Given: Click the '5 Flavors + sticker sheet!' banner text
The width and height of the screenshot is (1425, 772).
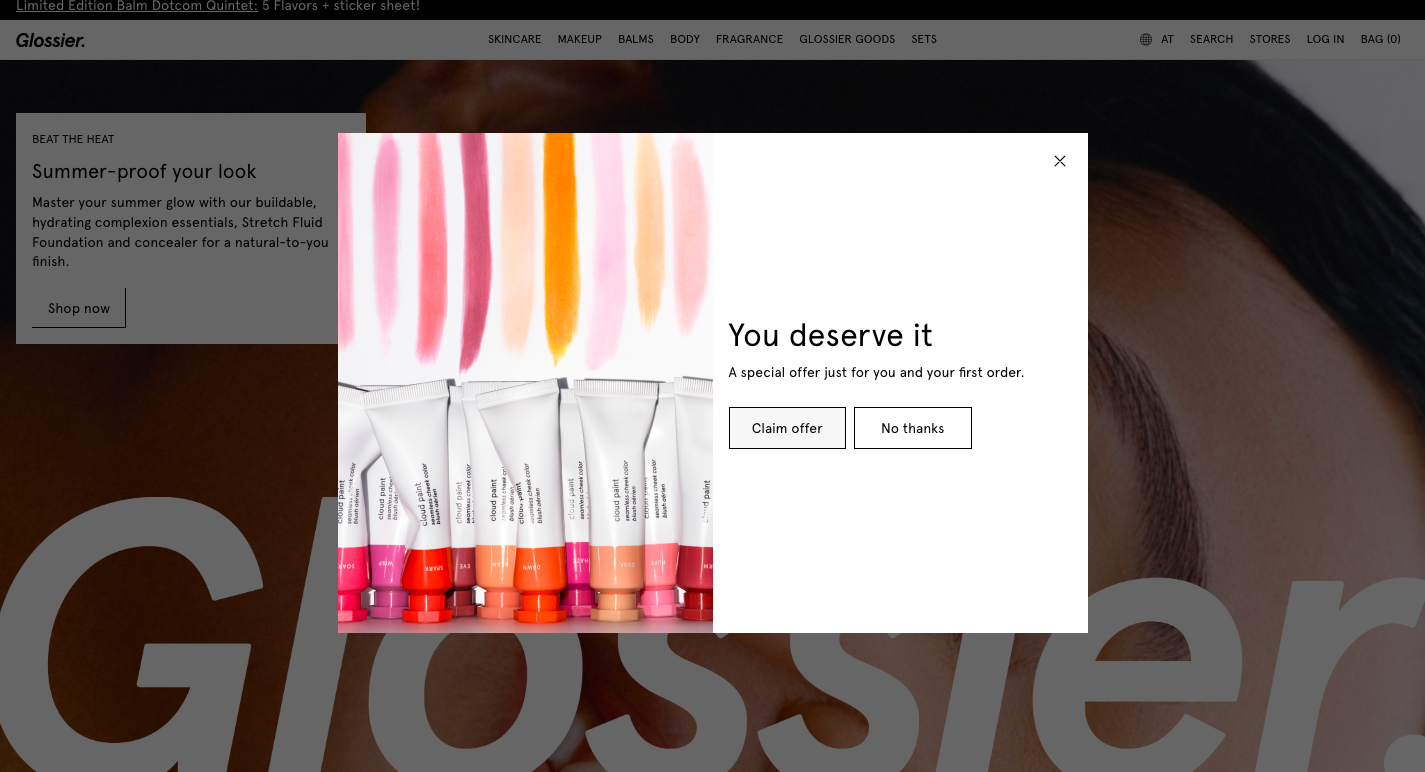Looking at the screenshot, I should pos(341,7).
